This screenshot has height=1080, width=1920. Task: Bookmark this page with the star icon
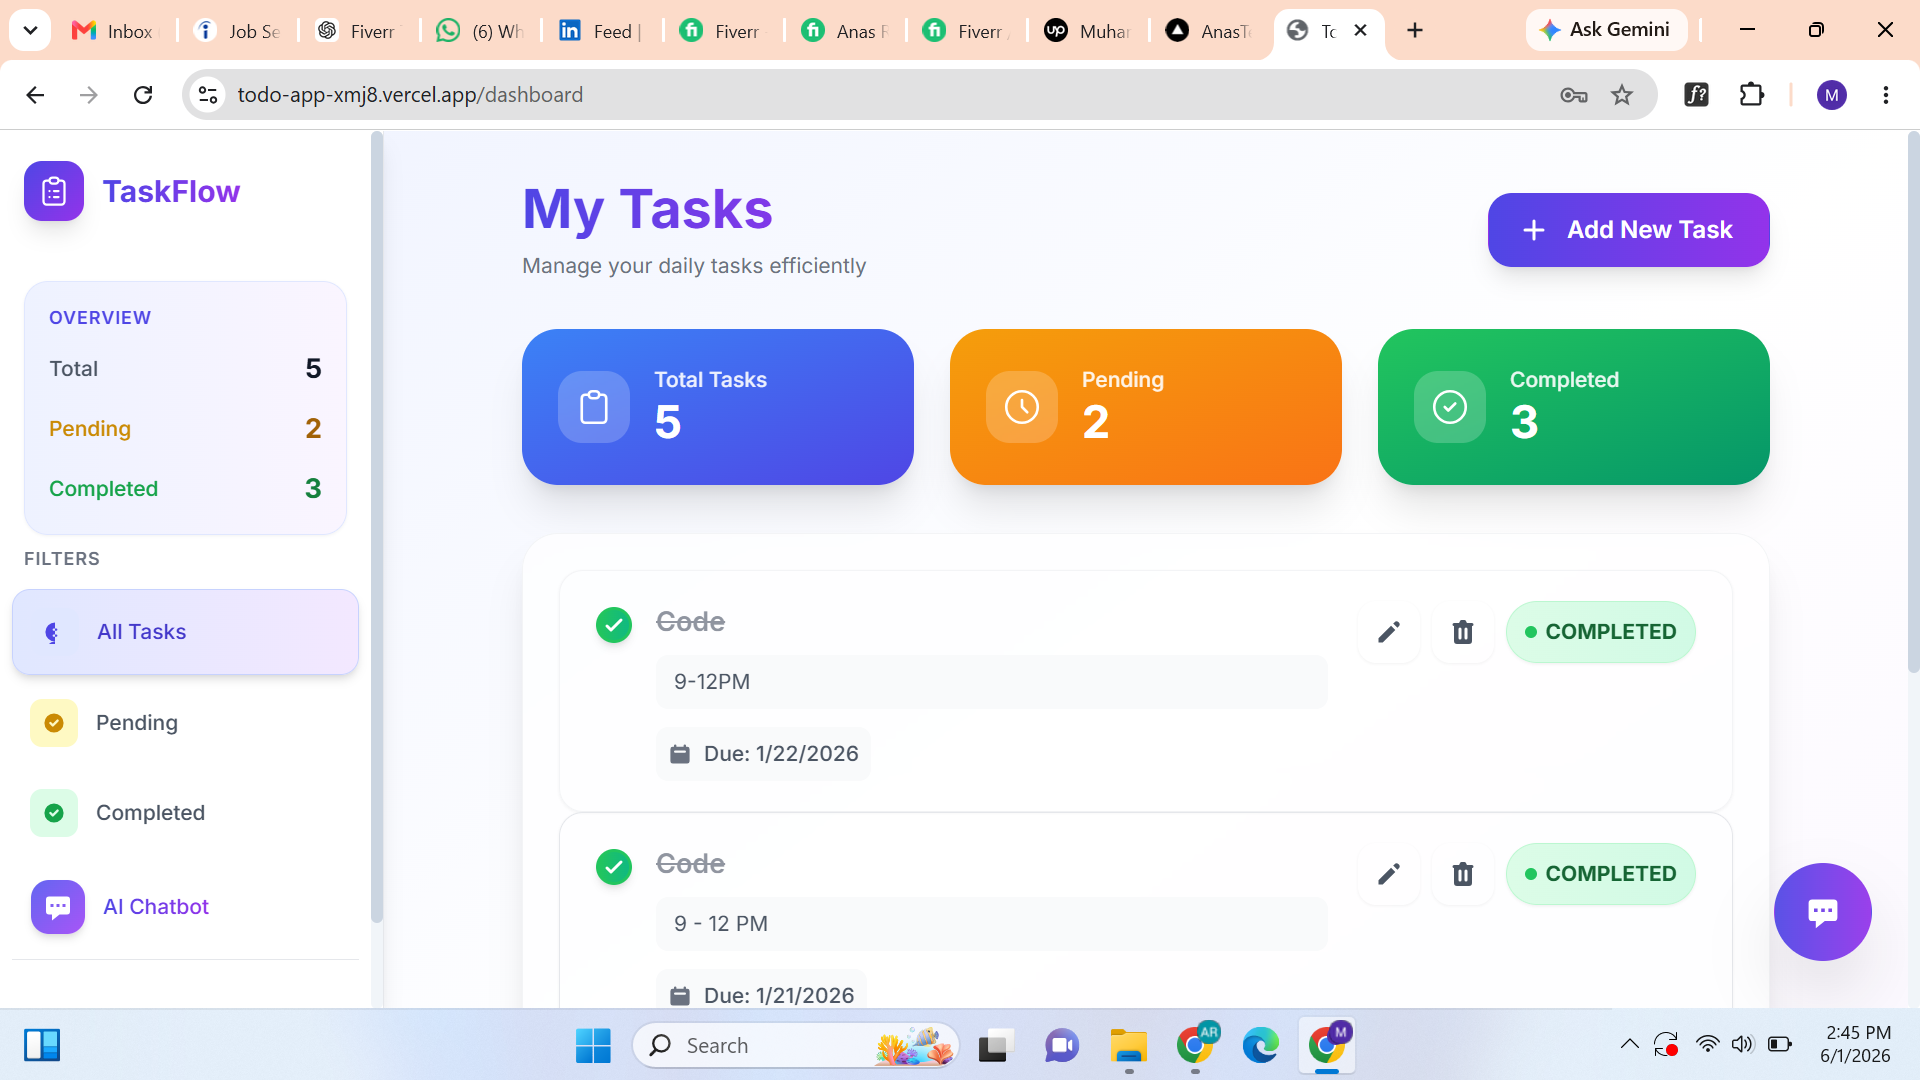tap(1622, 95)
